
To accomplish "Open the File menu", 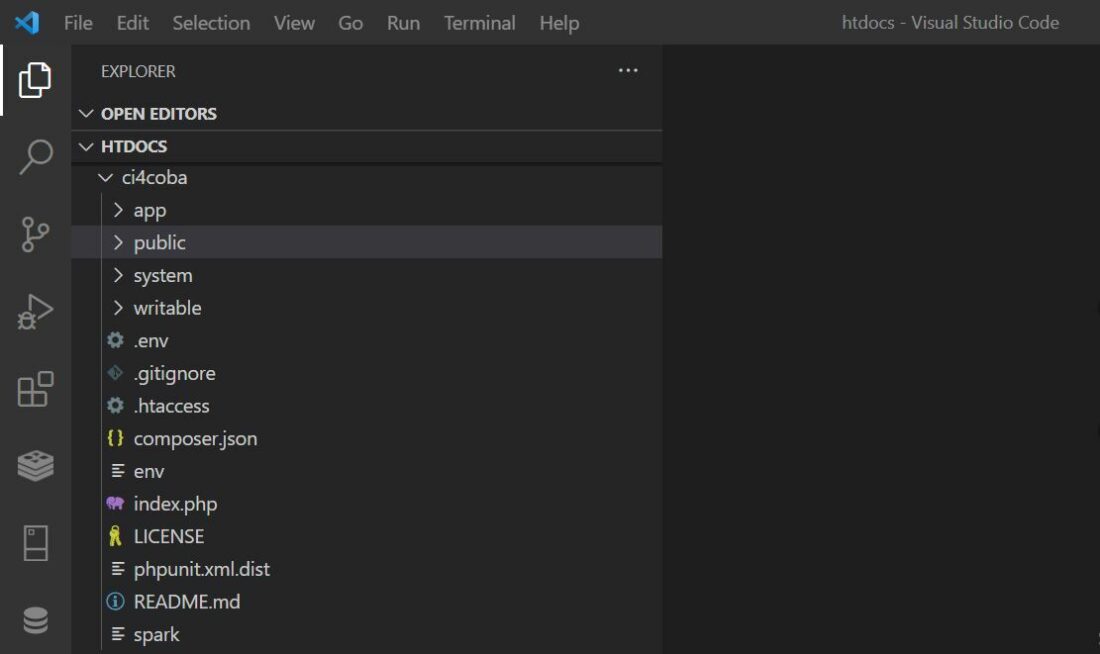I will coord(78,23).
